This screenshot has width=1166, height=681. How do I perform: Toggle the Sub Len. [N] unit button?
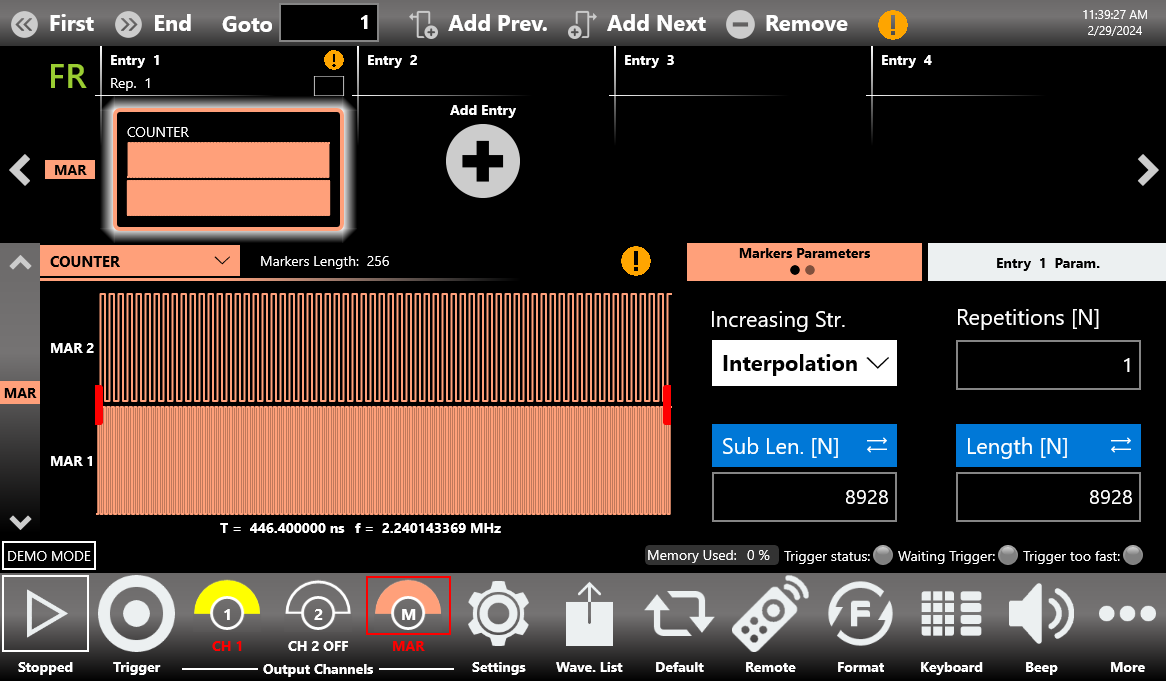coord(804,445)
